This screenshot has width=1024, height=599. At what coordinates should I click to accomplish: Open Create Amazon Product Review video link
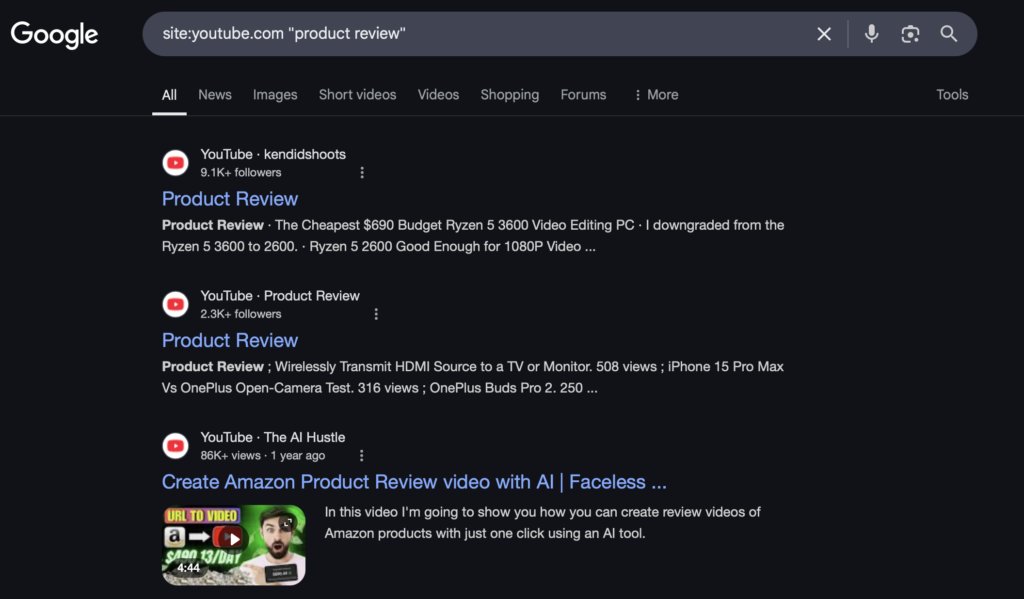point(414,482)
